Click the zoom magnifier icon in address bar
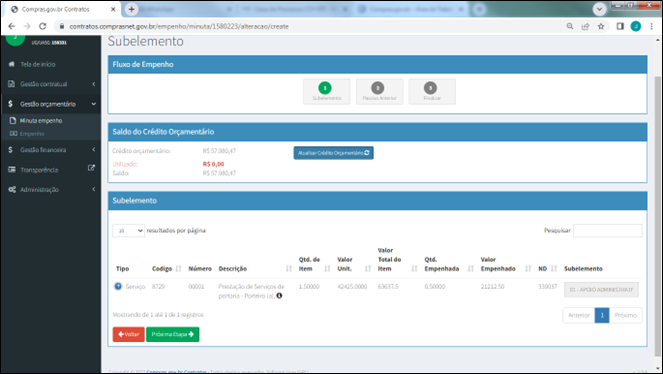This screenshot has width=663, height=374. click(570, 26)
